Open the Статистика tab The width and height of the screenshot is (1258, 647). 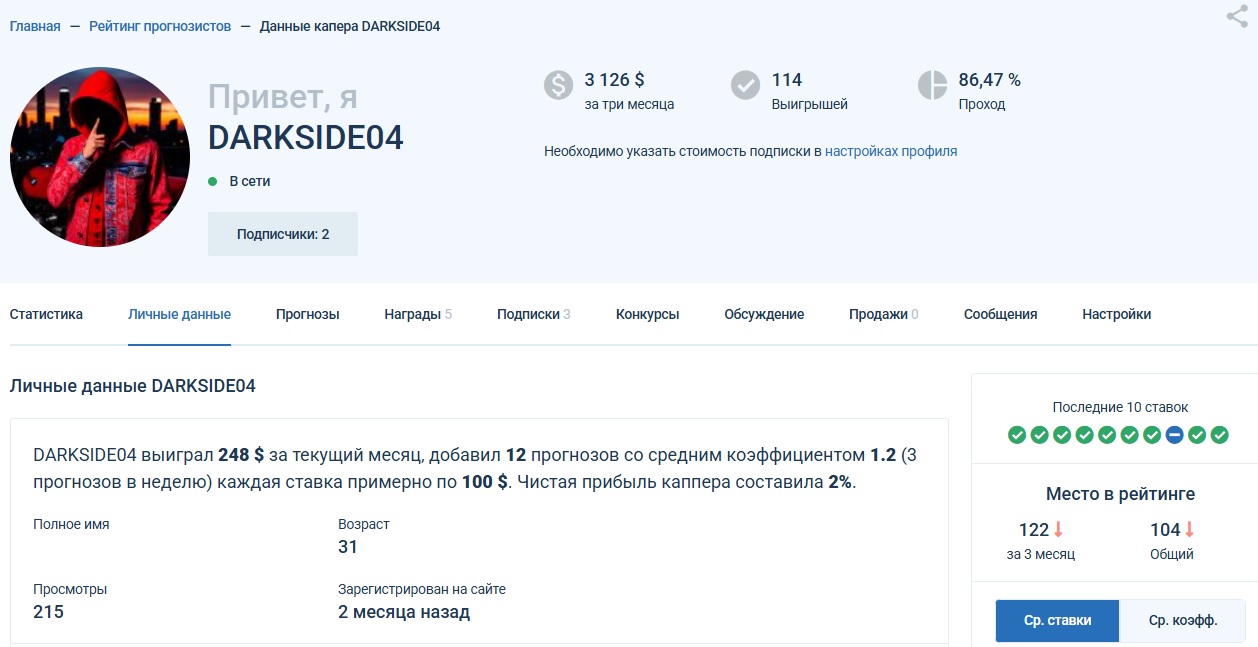click(46, 314)
